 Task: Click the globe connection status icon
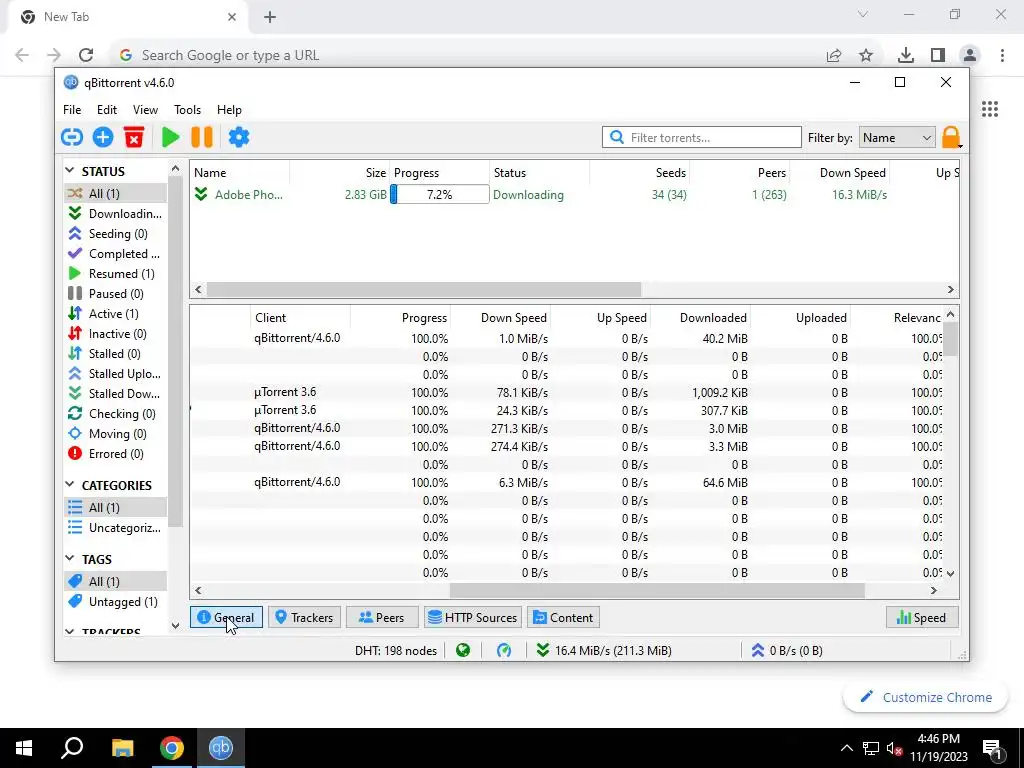click(x=463, y=650)
